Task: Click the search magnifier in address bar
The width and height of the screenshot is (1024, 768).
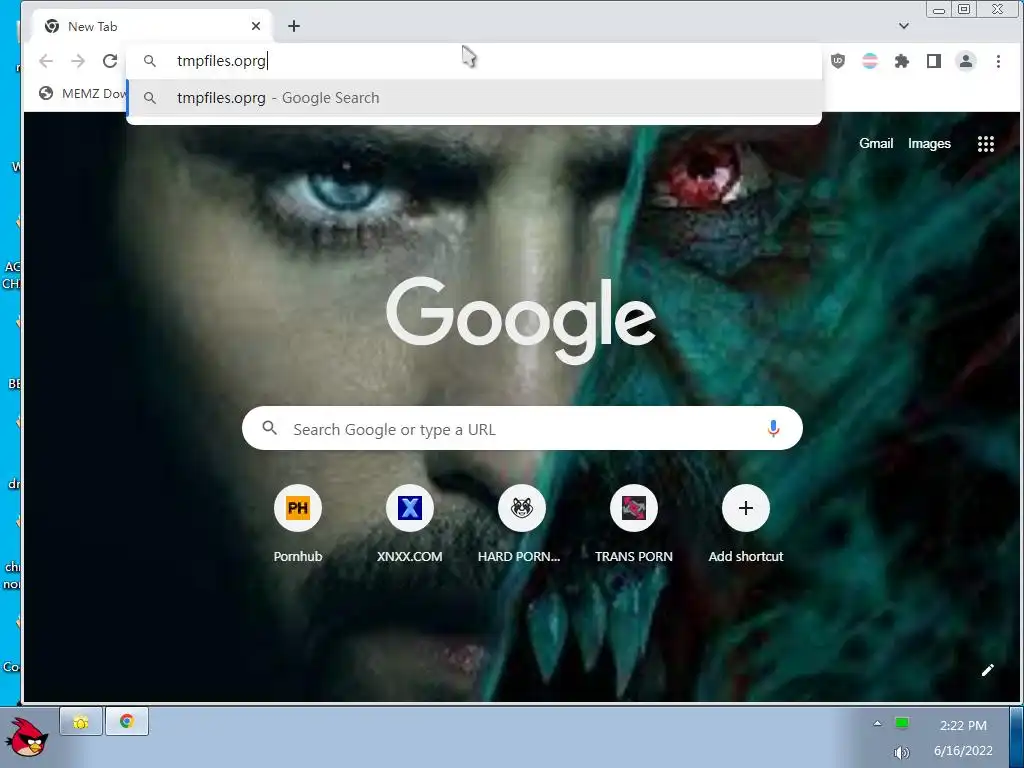Action: click(150, 61)
